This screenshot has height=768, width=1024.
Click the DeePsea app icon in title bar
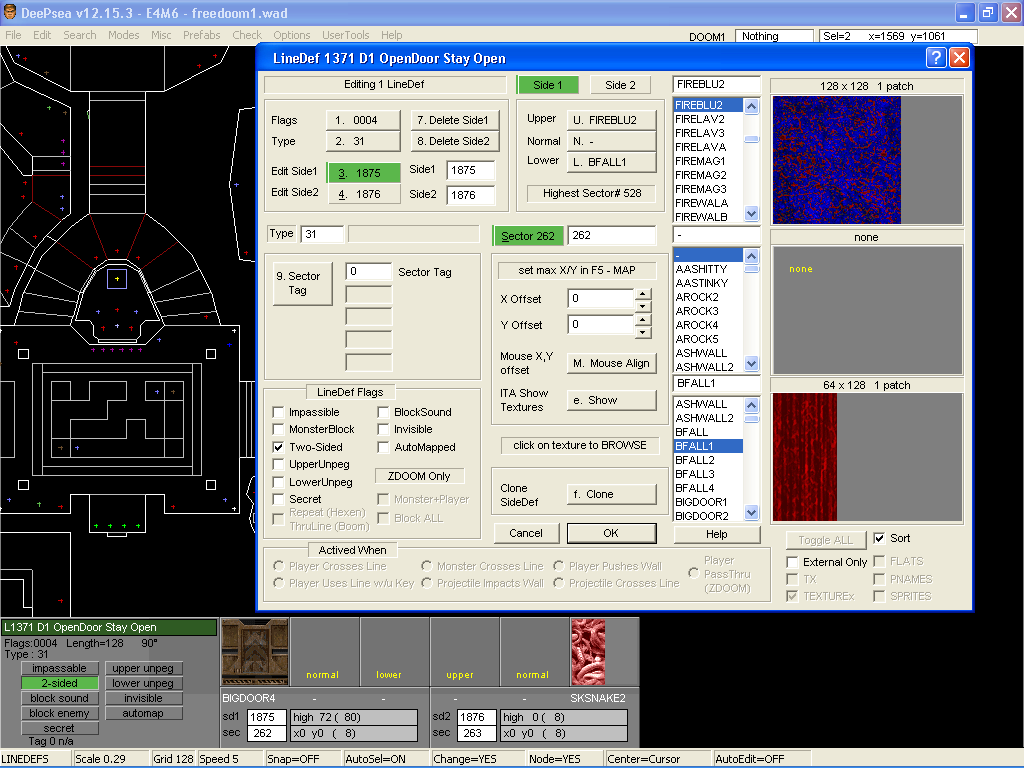point(10,12)
